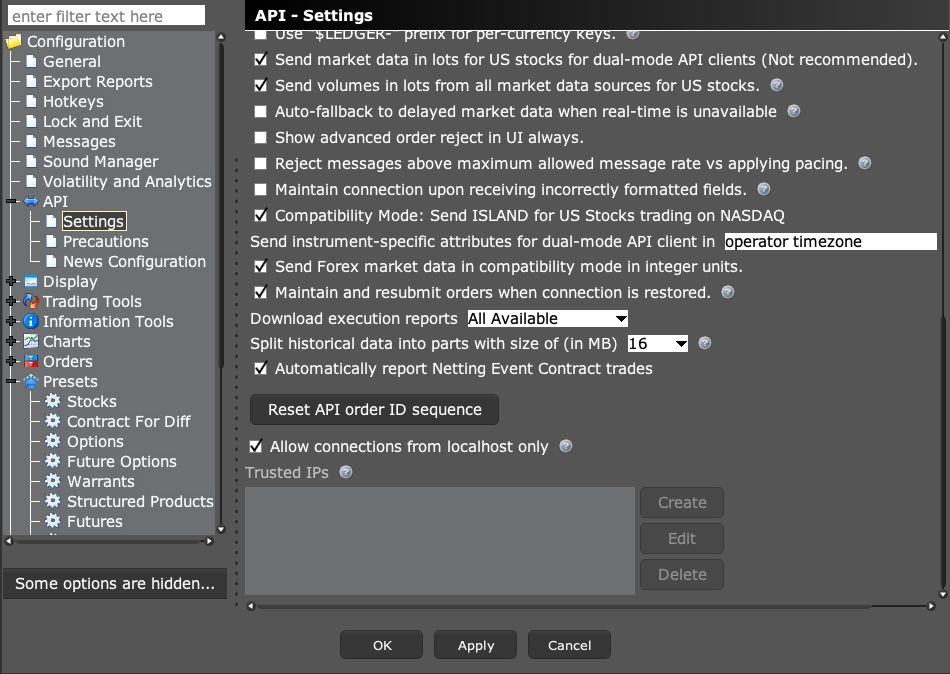Collapse the Presets tree node

coord(11,381)
